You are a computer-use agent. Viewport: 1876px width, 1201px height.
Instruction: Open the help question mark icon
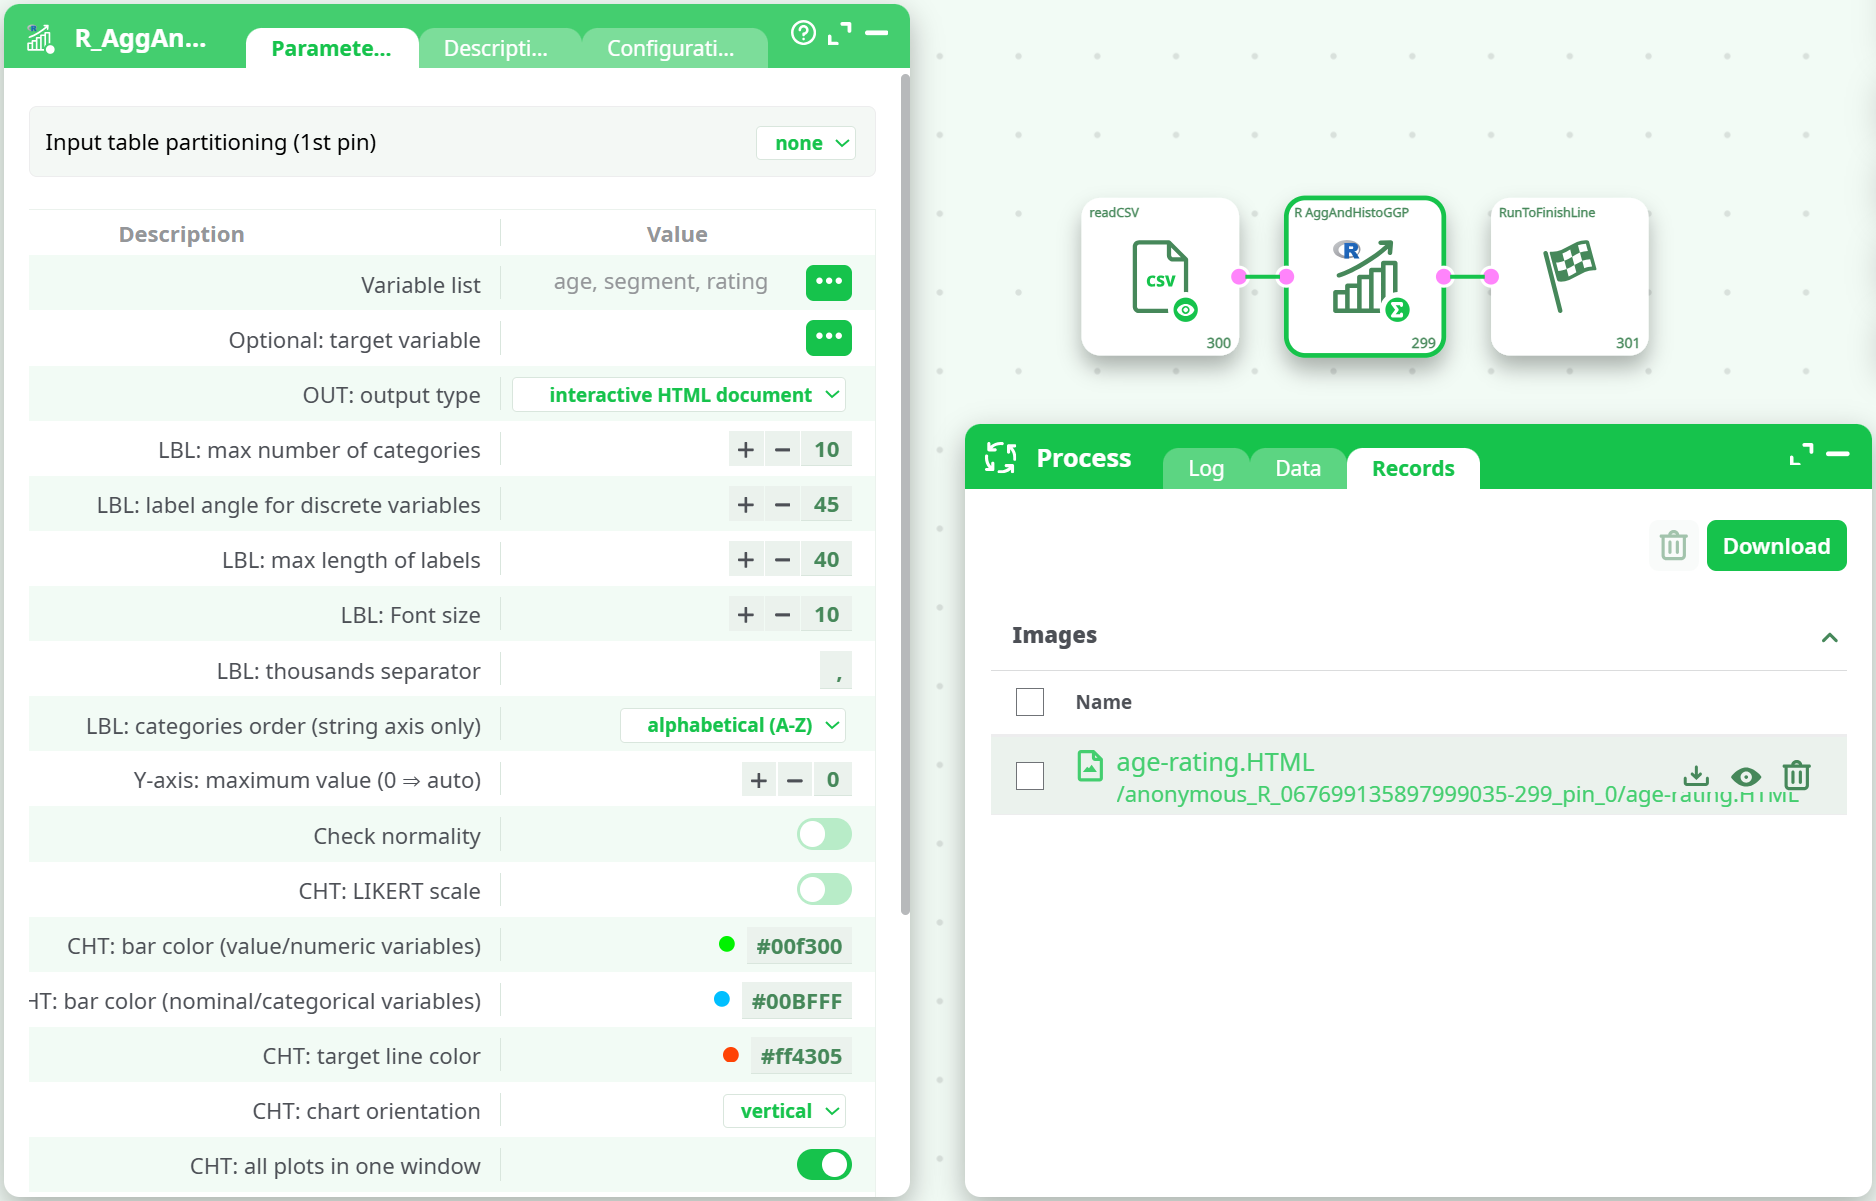(x=802, y=33)
